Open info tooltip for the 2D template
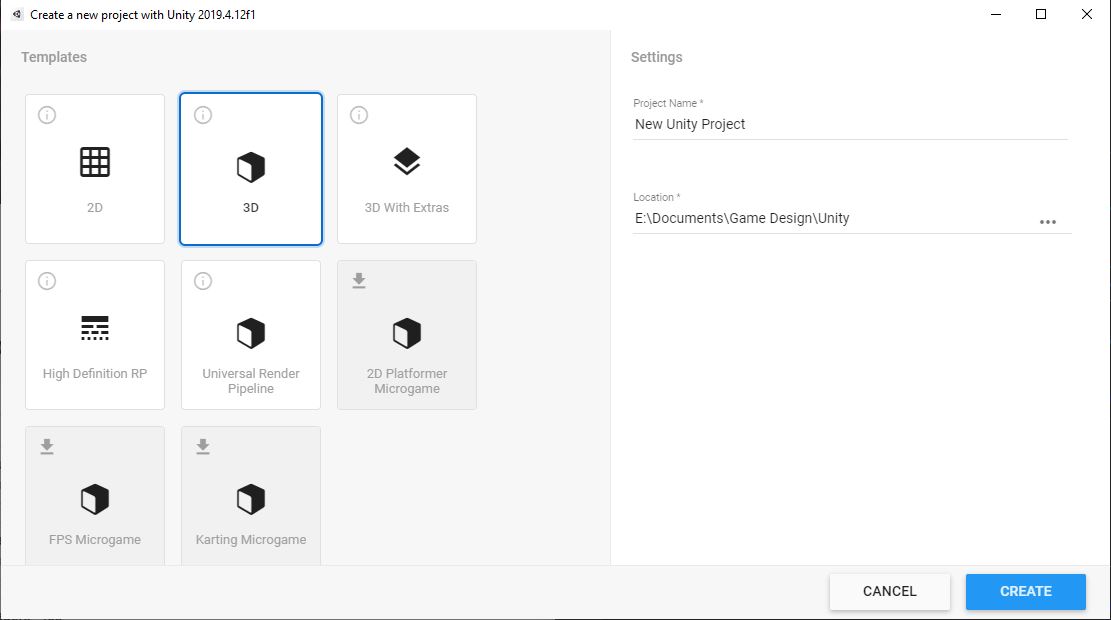Viewport: 1111px width, 620px height. pos(46,114)
